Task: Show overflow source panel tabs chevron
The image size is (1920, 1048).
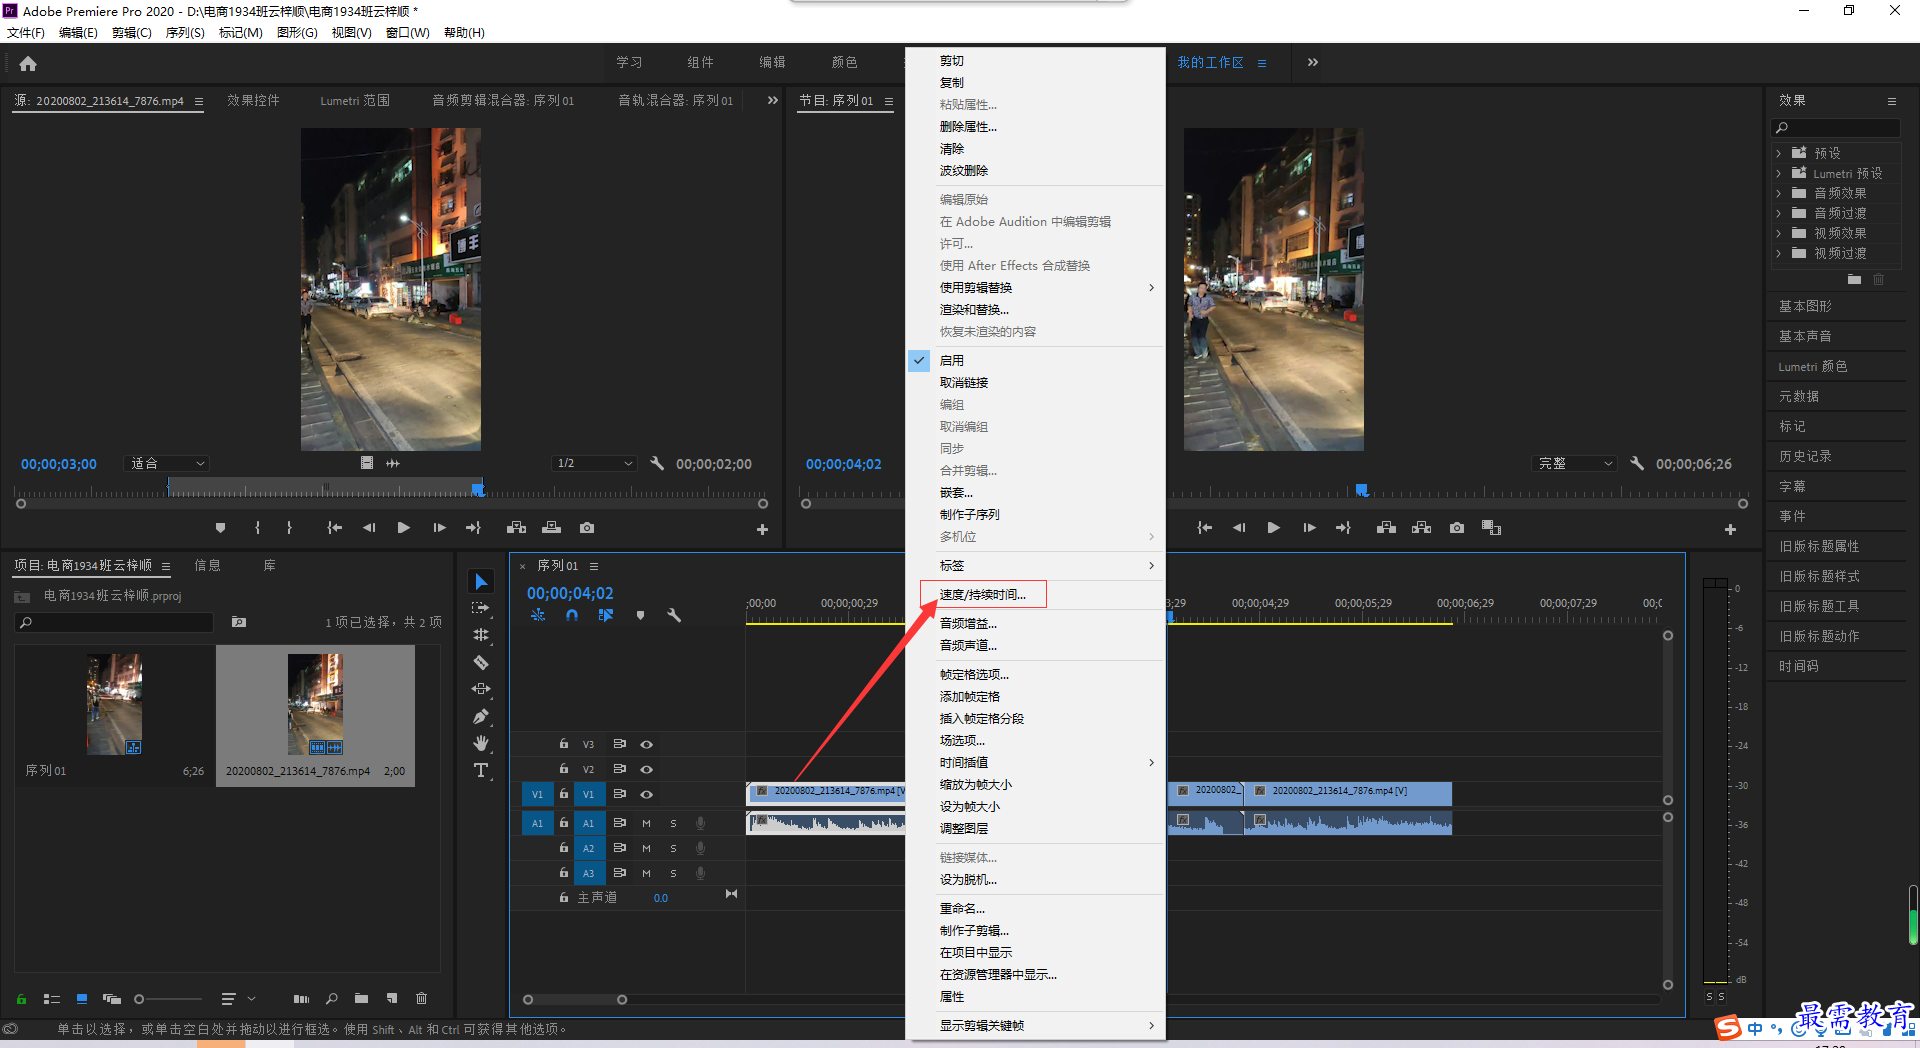Action: coord(772,100)
